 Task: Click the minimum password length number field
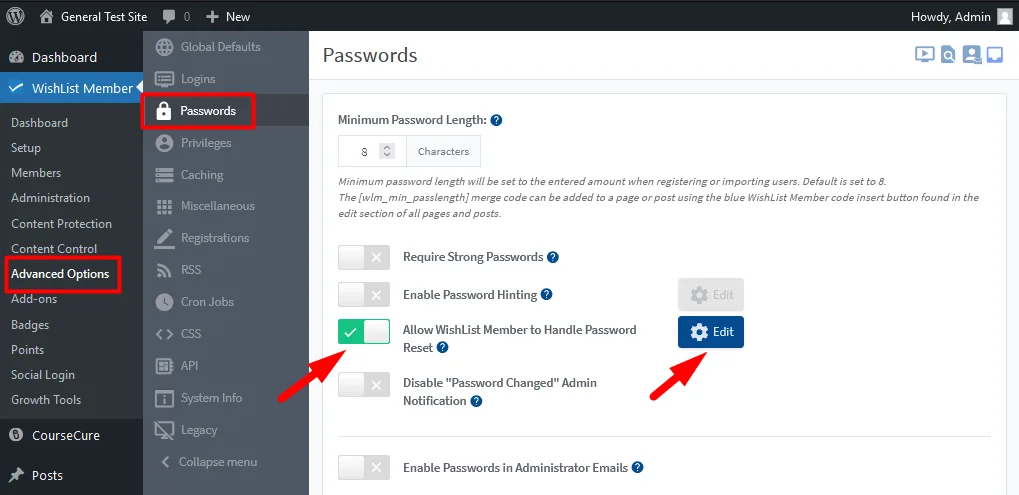coord(364,151)
